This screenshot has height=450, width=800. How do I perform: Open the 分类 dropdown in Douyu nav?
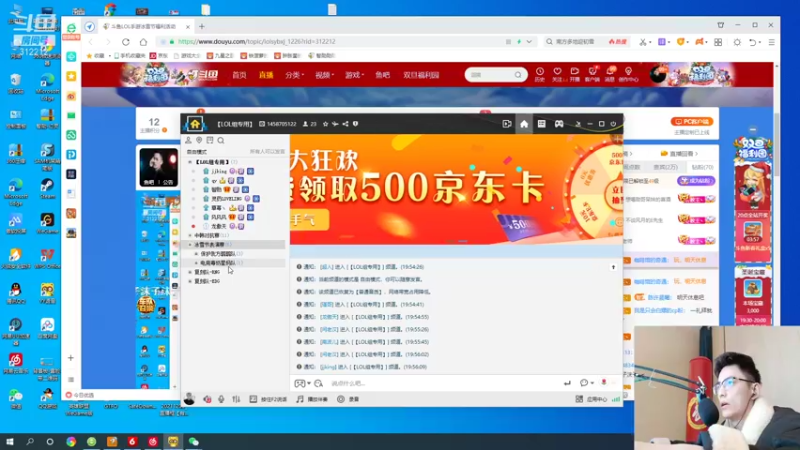[x=294, y=75]
